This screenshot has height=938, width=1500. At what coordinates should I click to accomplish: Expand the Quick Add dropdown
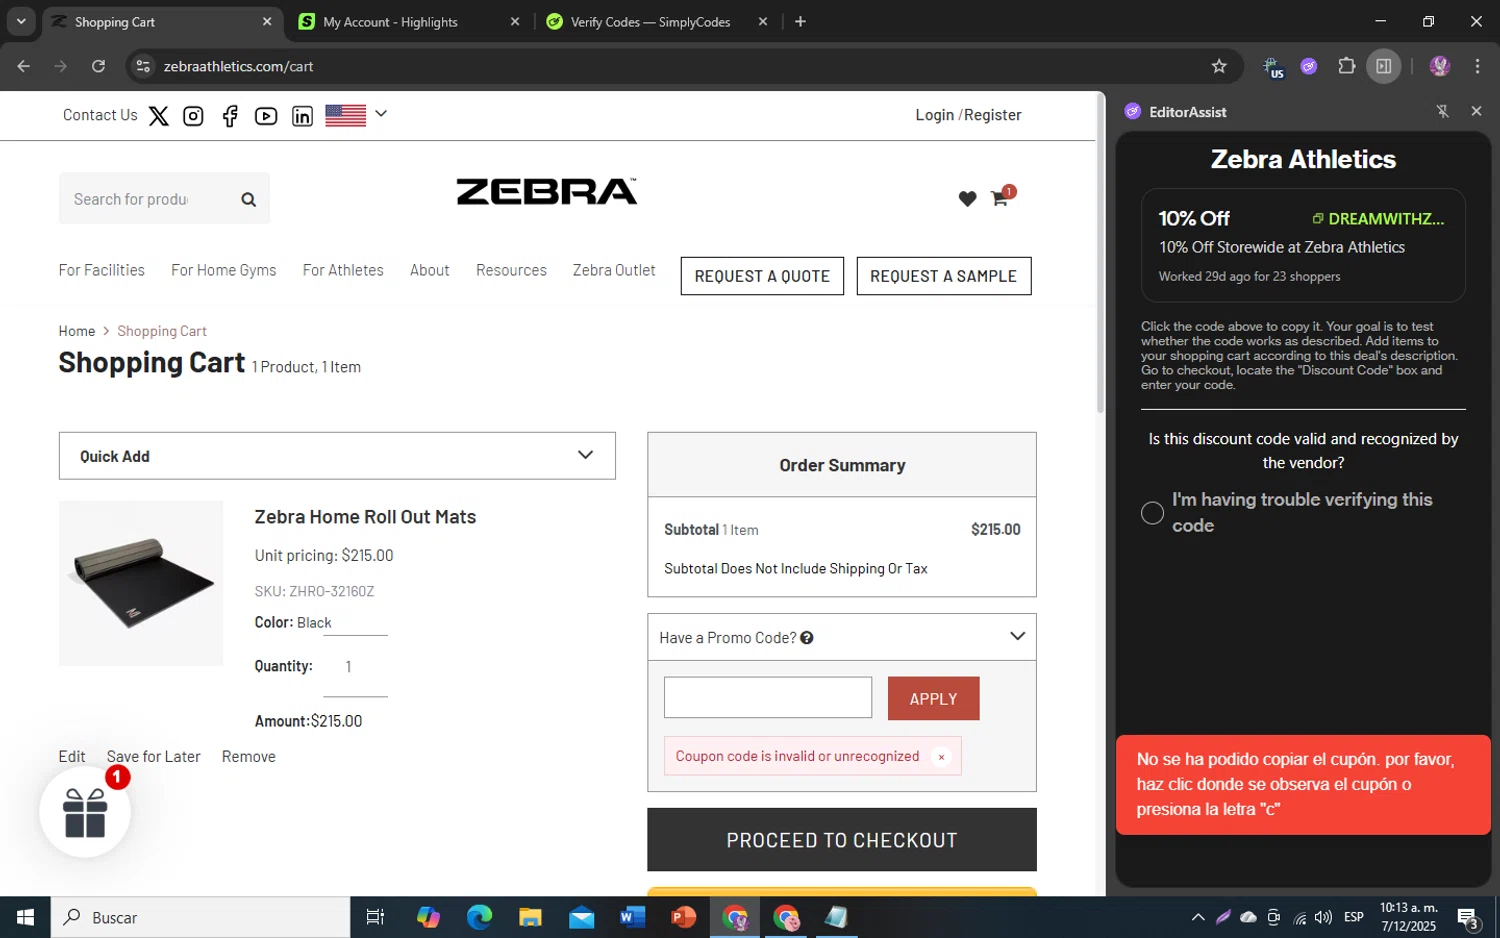point(337,456)
